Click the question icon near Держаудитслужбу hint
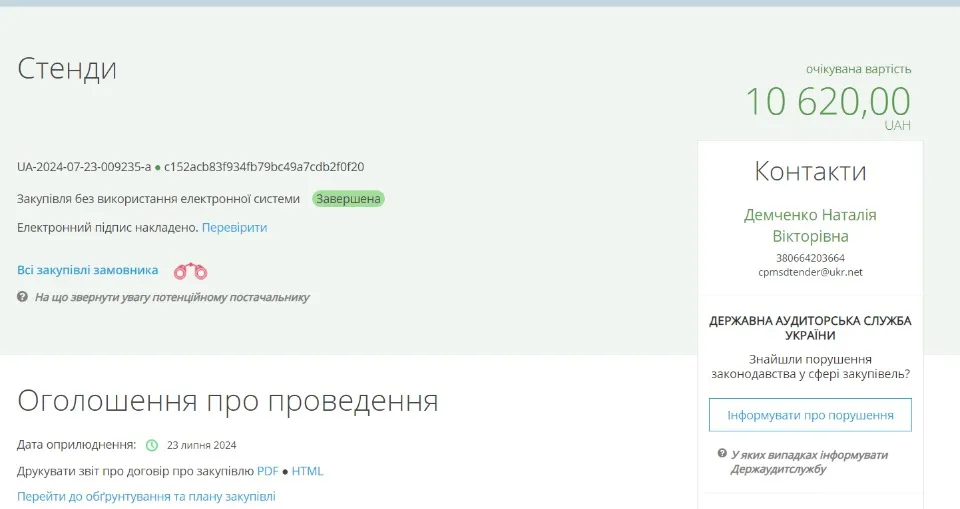The height and width of the screenshot is (509, 960). tap(722, 454)
